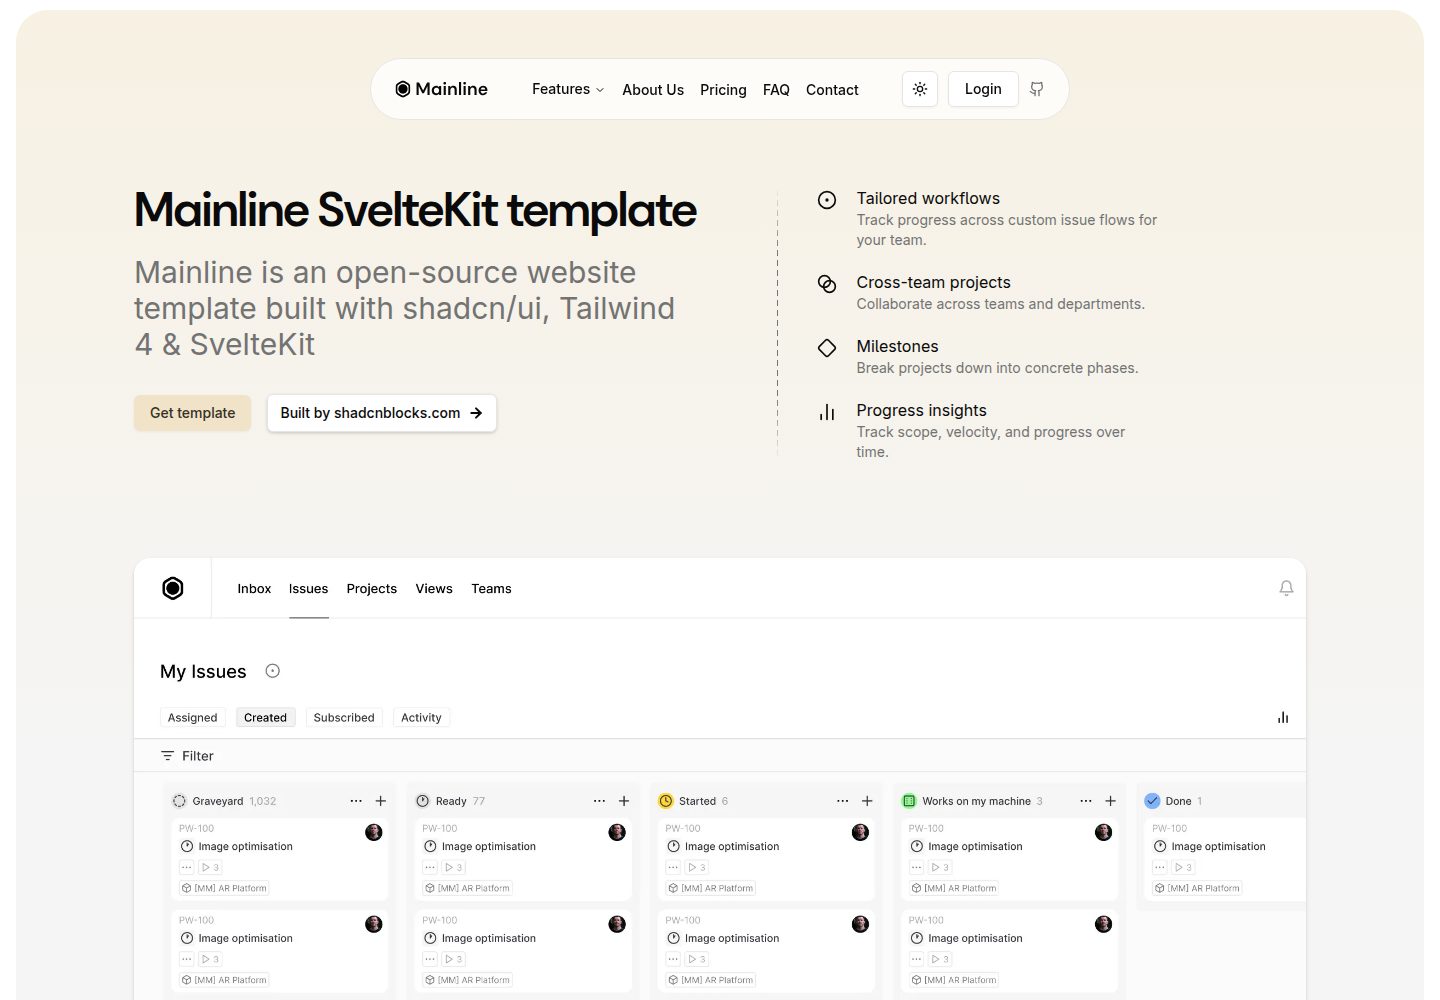Add an issue to Ready column

(x=624, y=801)
